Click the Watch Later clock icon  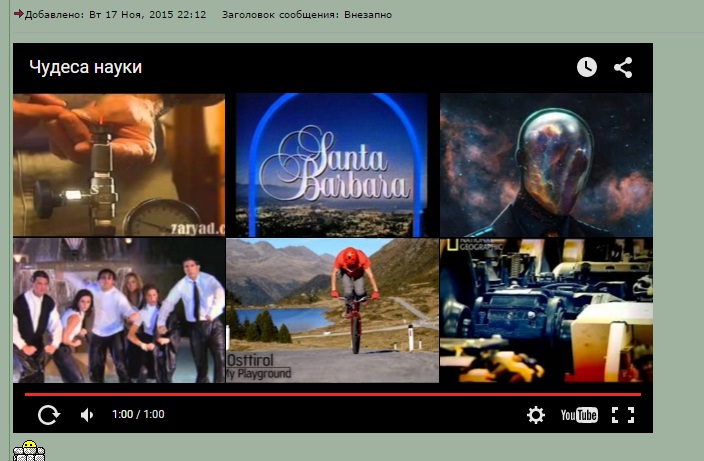586,67
